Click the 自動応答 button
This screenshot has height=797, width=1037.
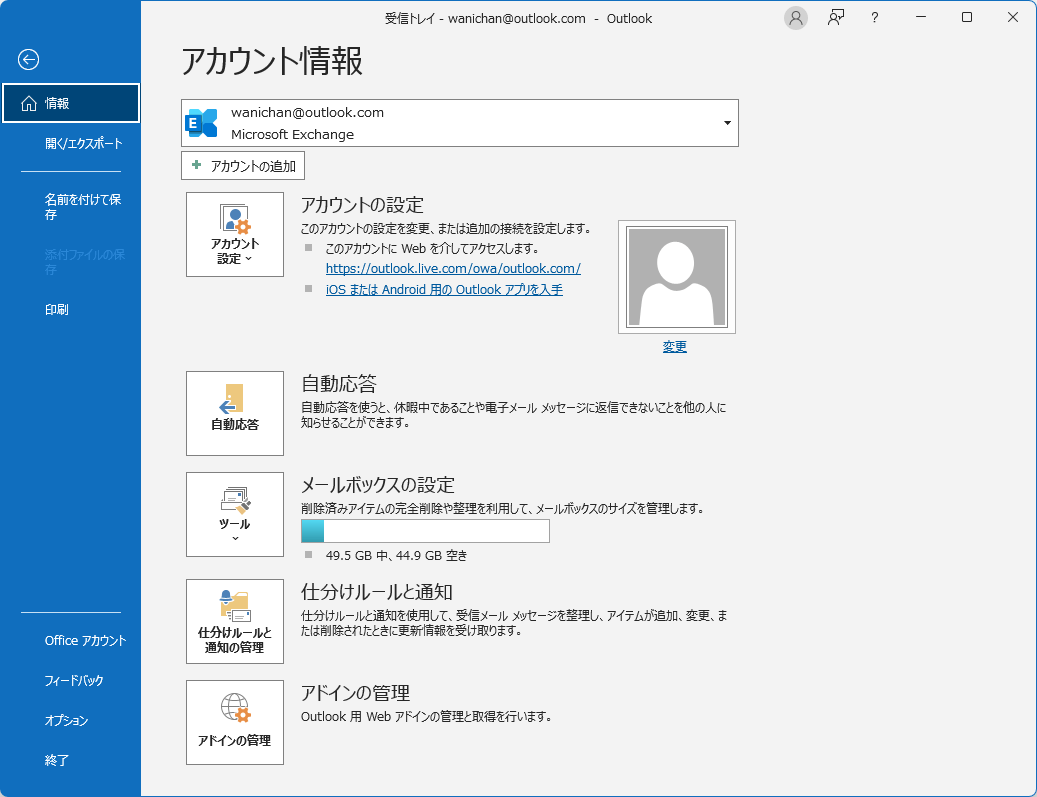(x=235, y=413)
